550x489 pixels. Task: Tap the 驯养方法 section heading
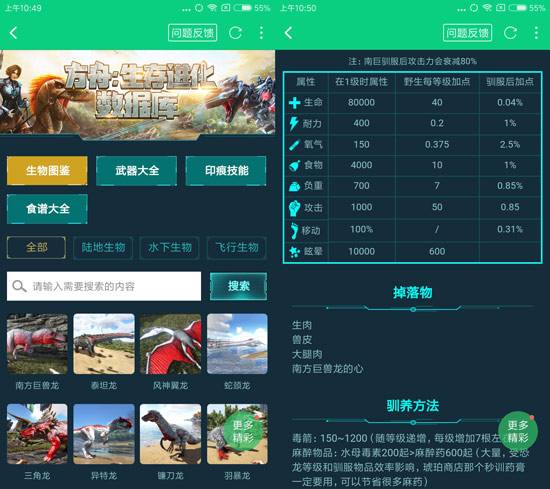[412, 406]
